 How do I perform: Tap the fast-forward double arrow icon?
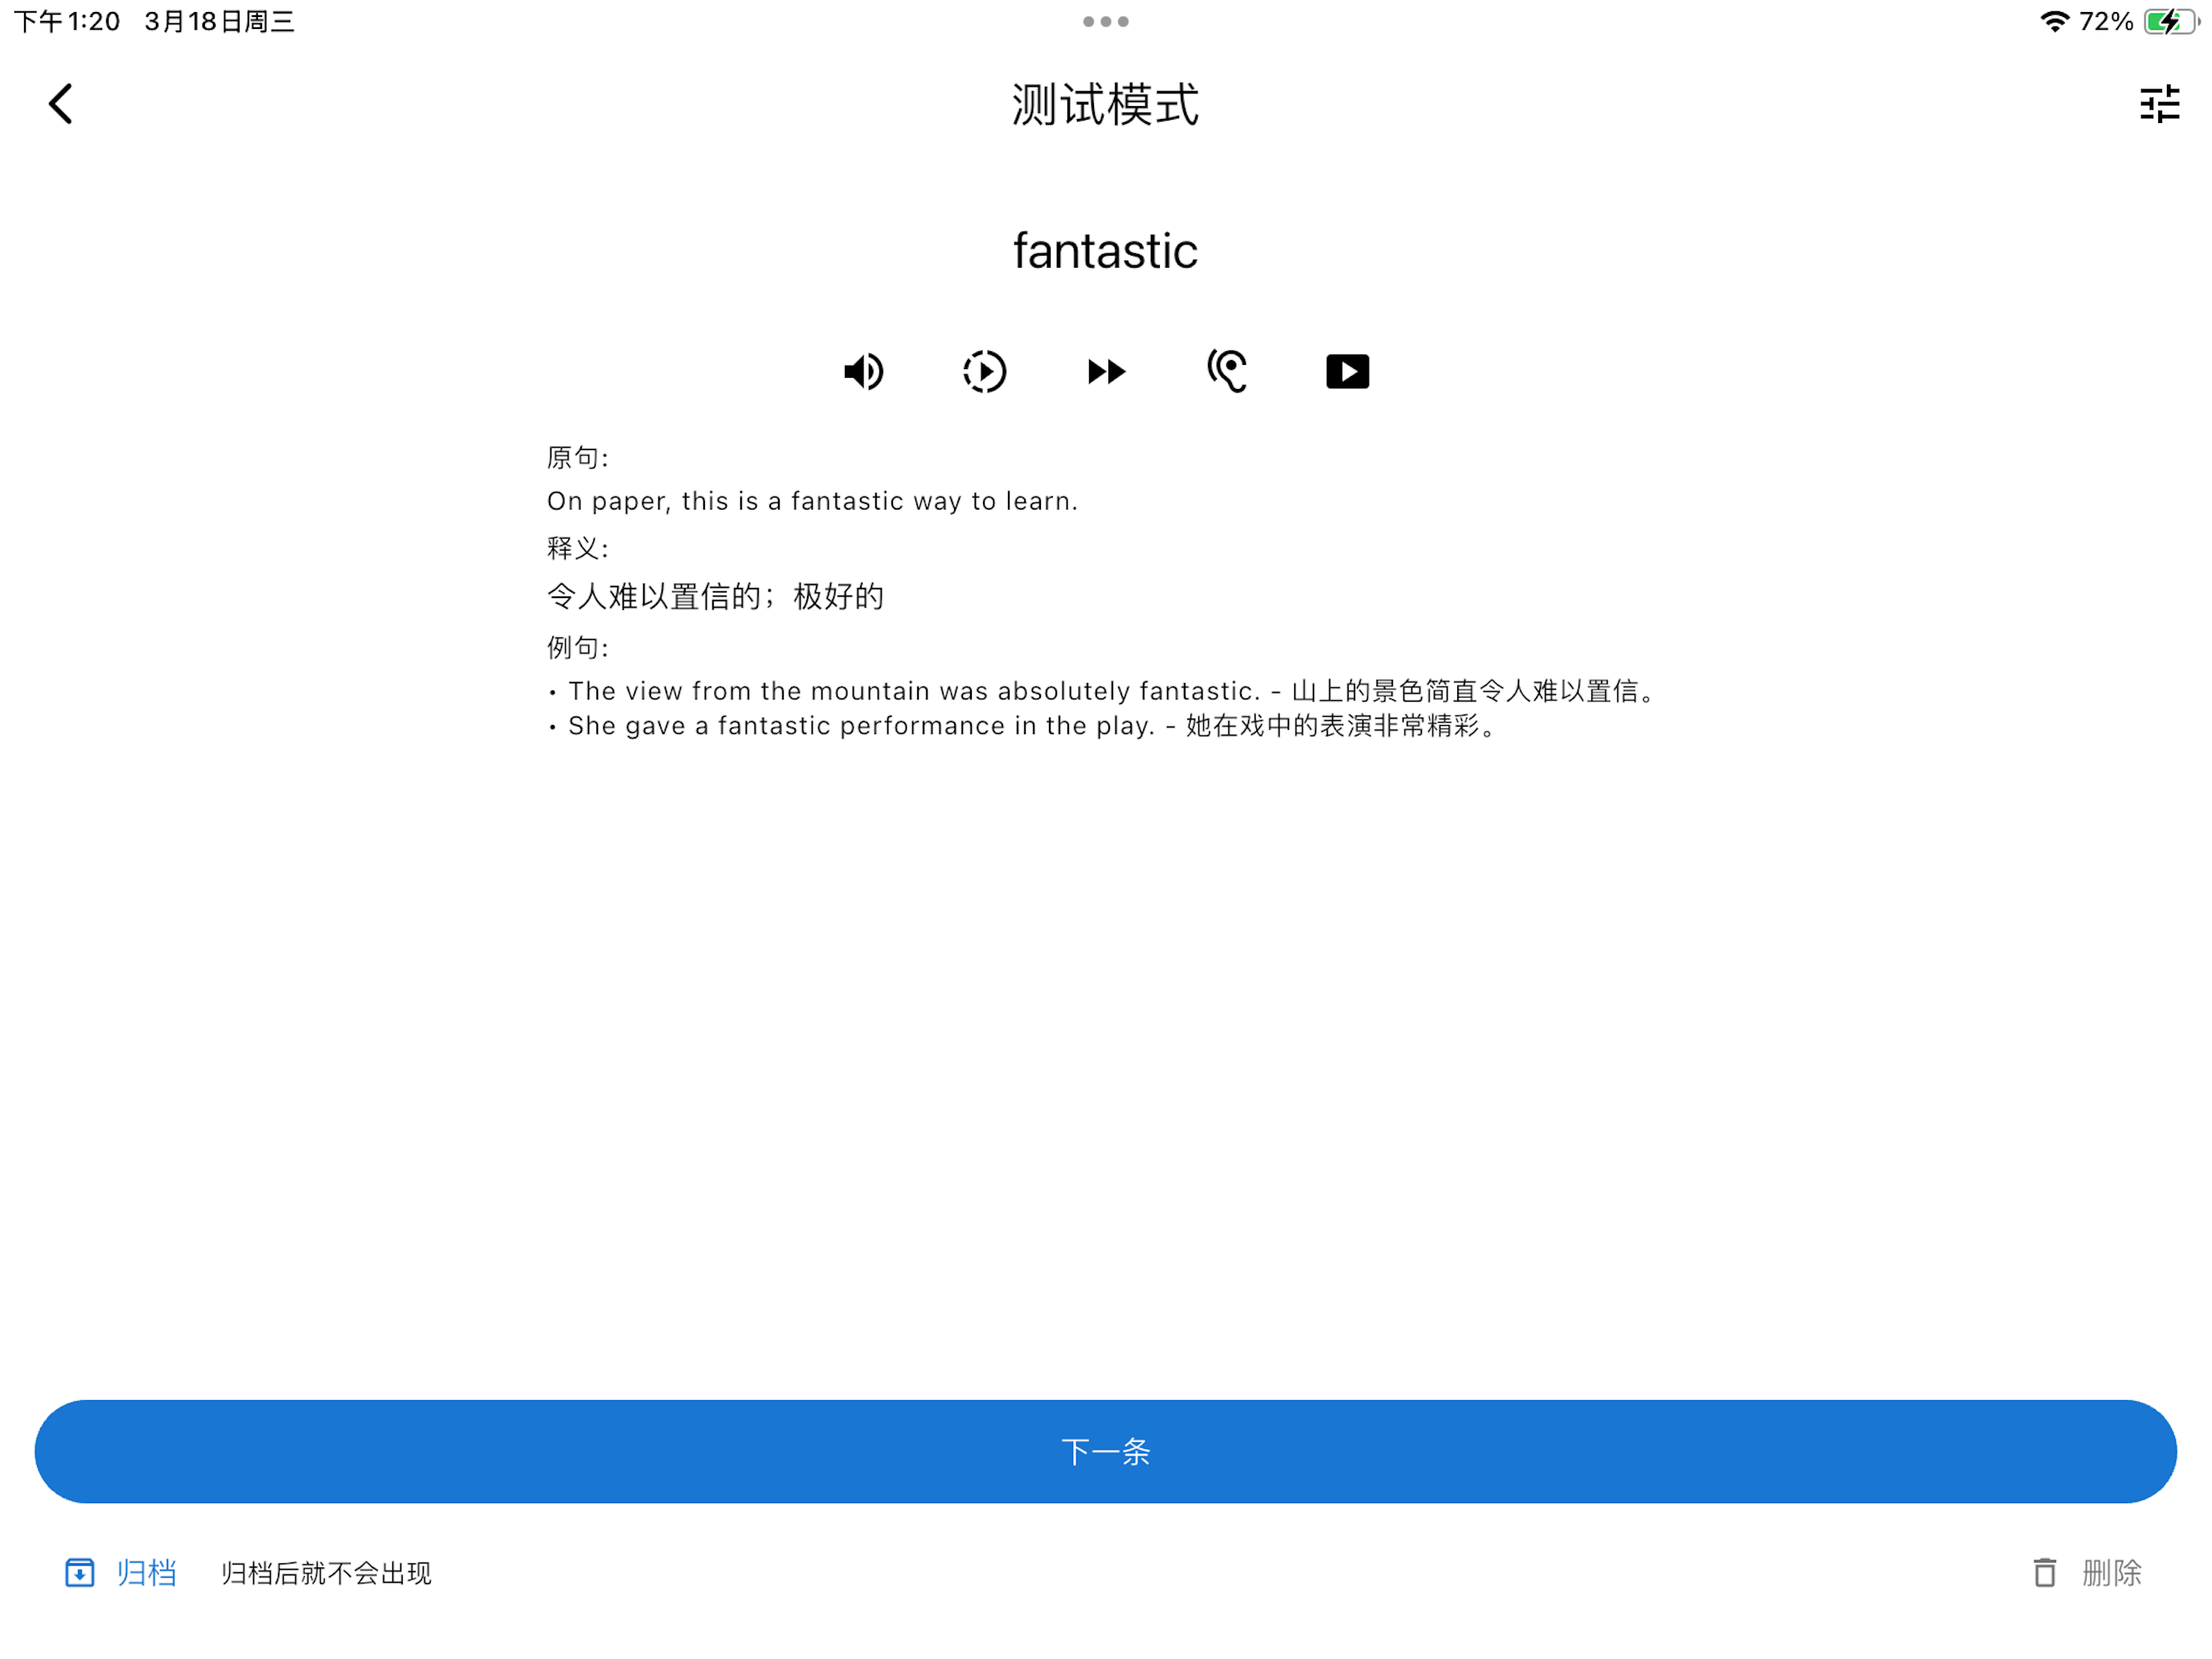point(1106,372)
